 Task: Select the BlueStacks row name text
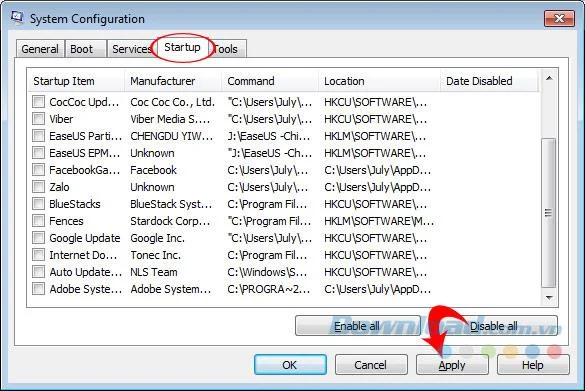75,204
